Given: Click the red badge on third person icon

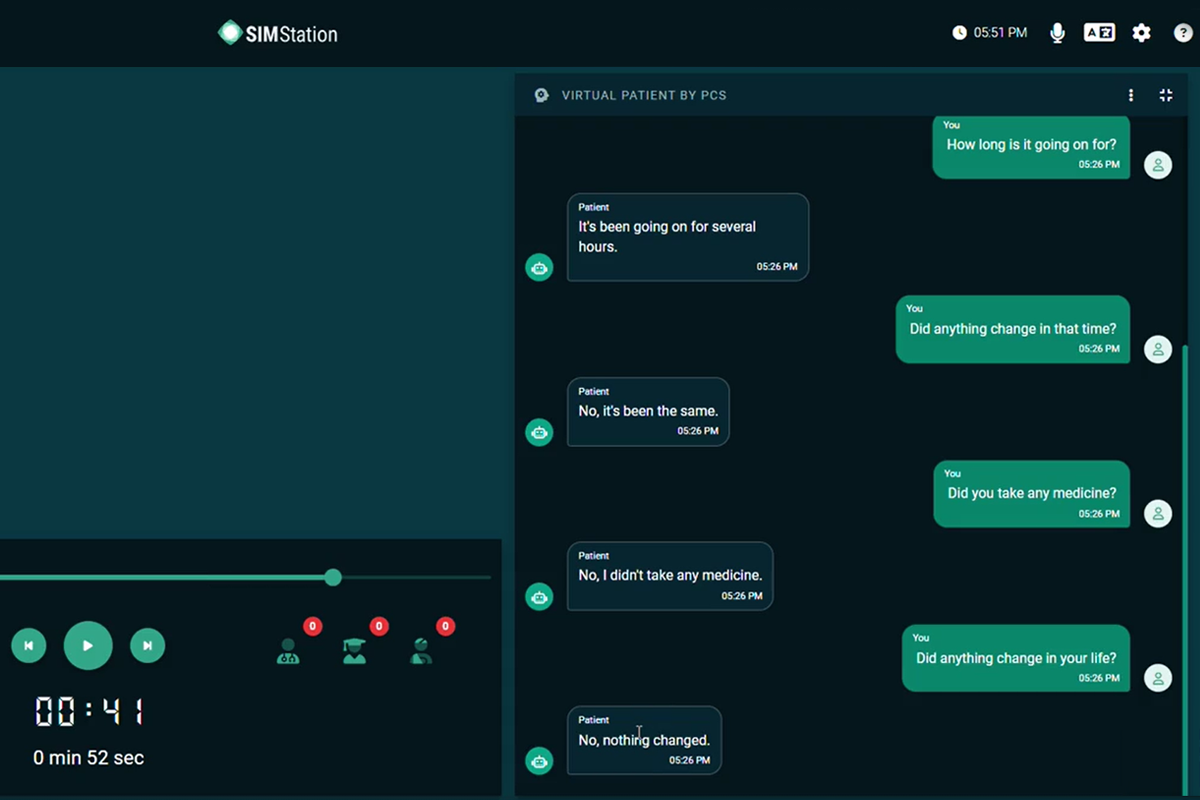Looking at the screenshot, I should click(x=446, y=627).
